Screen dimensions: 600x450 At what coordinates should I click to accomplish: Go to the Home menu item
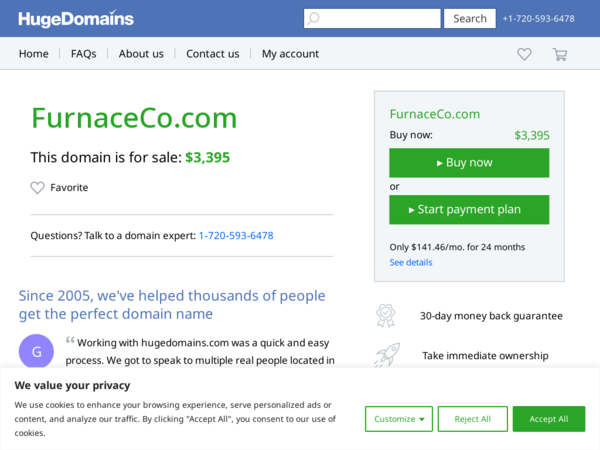(34, 54)
